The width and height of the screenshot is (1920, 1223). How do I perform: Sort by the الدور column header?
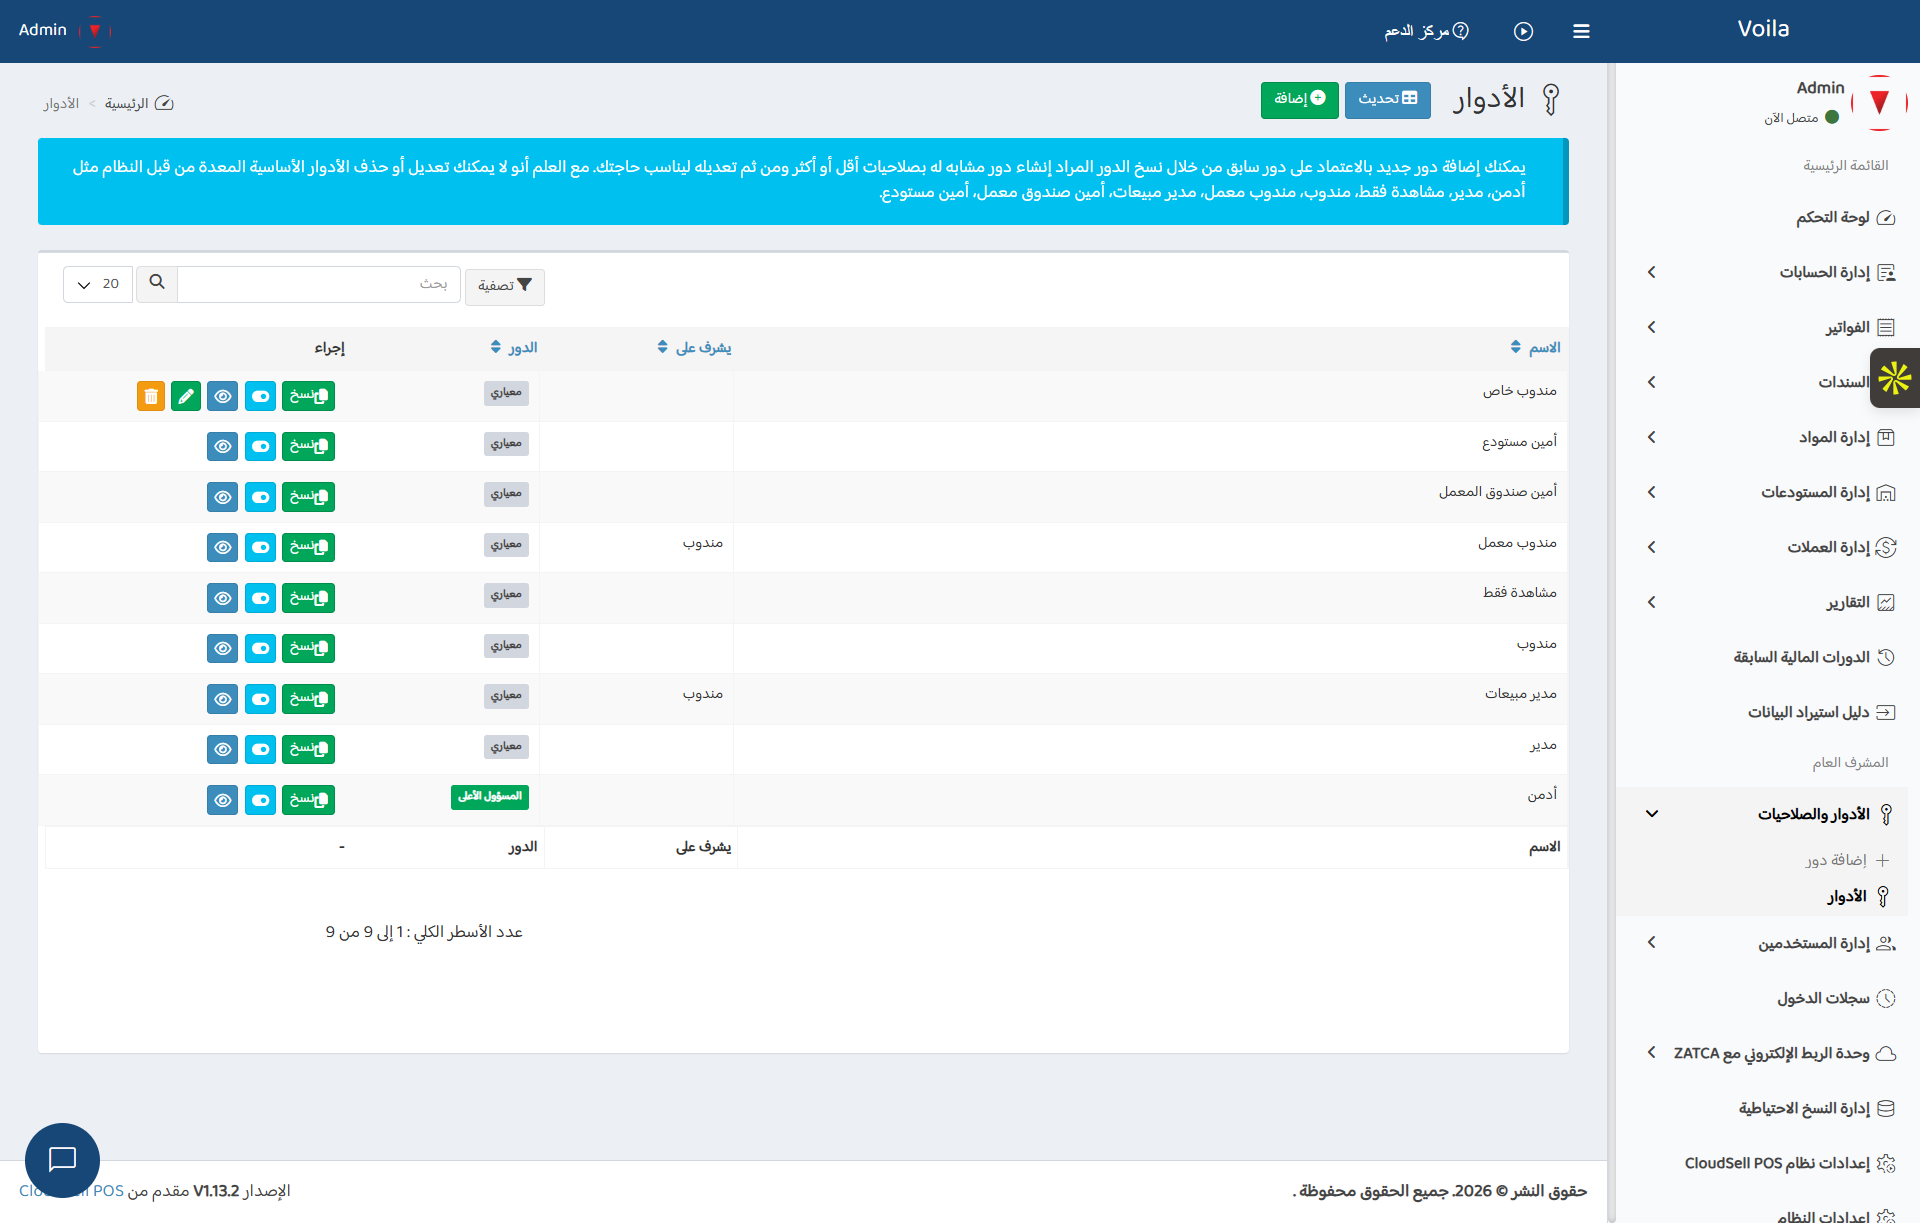(514, 347)
